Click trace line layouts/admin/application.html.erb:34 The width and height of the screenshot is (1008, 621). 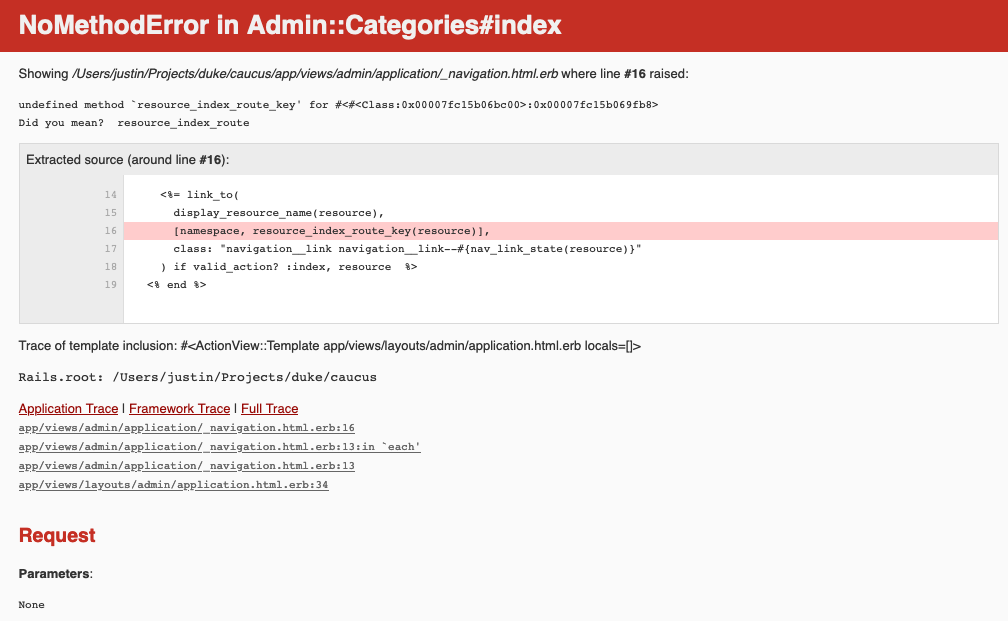(x=174, y=485)
